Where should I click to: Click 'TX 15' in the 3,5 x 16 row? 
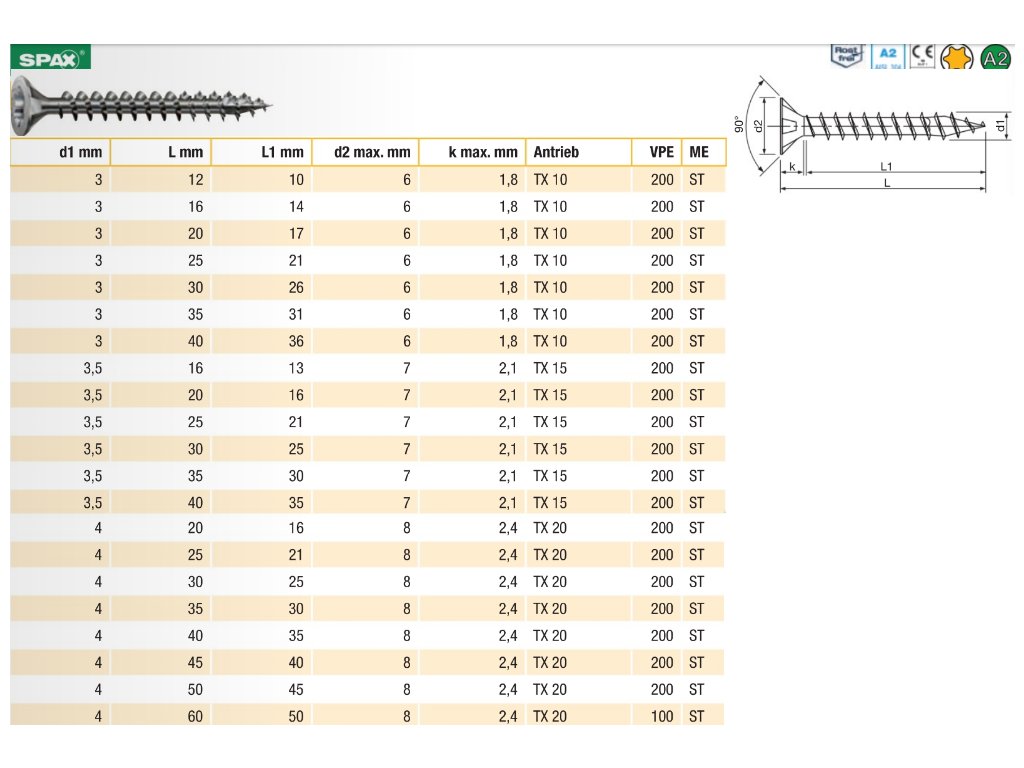point(550,368)
